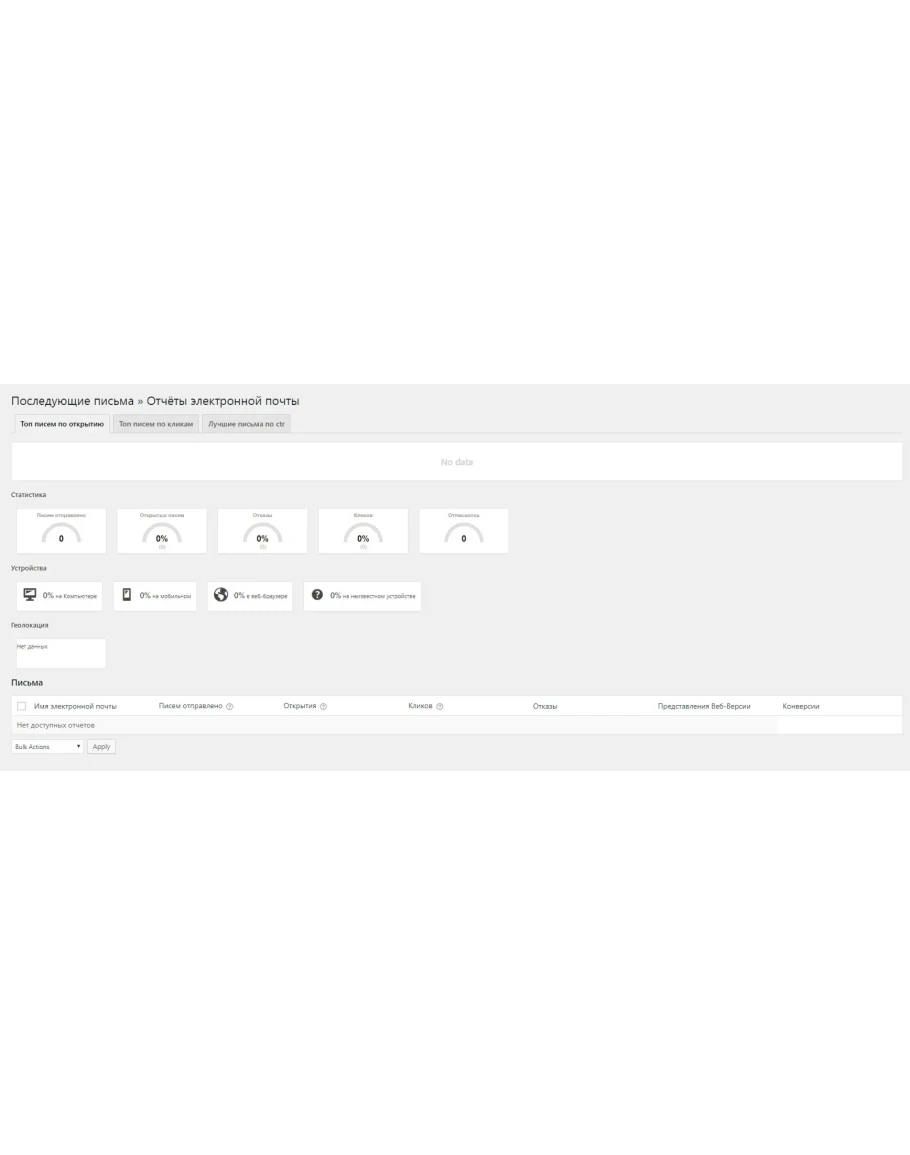
Task: Click the desktop computer device icon
Action: pyautogui.click(x=30, y=595)
